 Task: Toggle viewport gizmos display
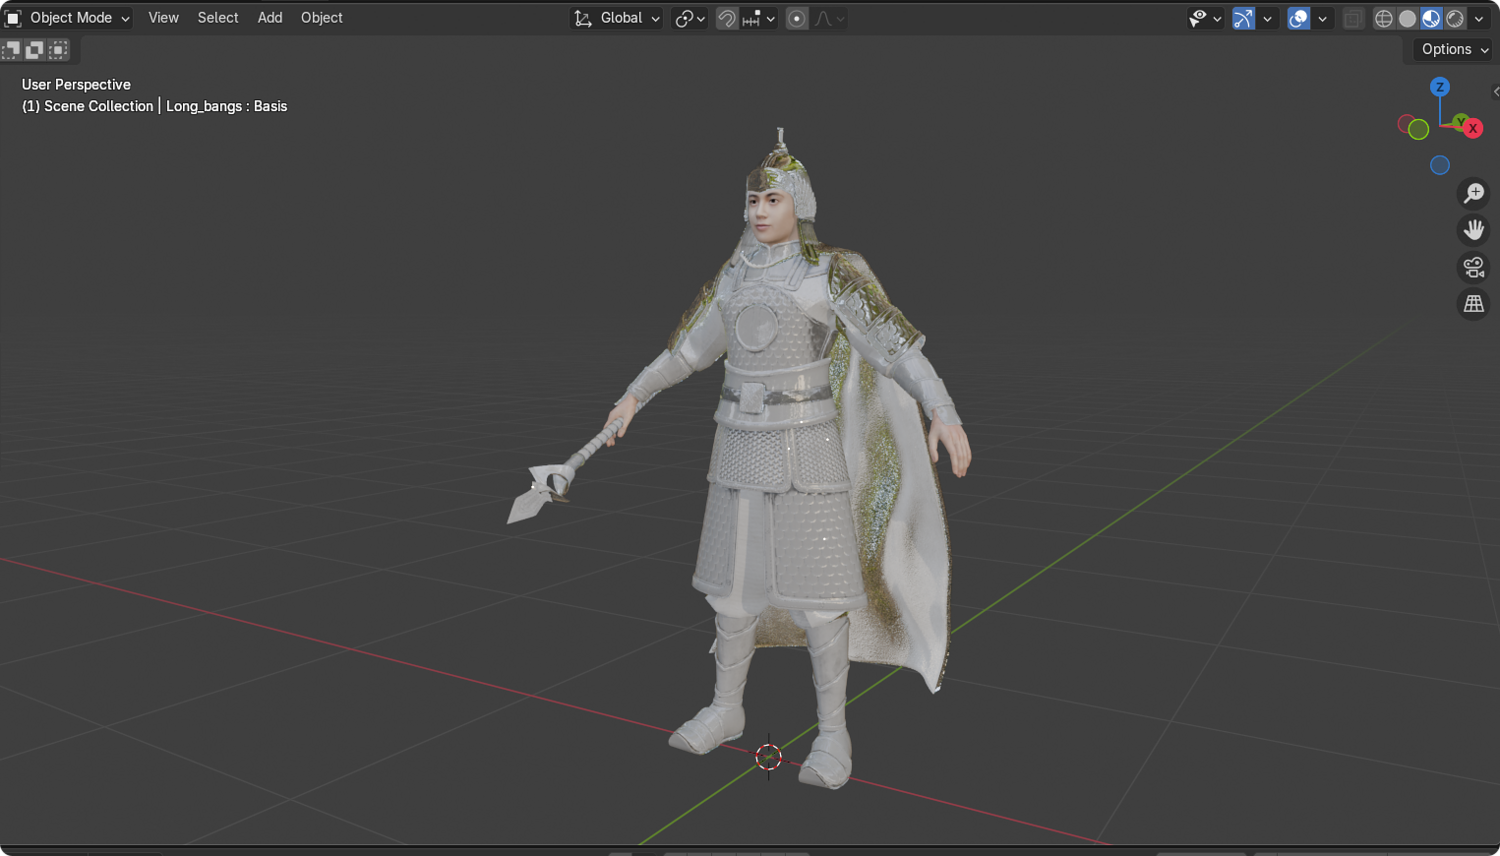1243,18
